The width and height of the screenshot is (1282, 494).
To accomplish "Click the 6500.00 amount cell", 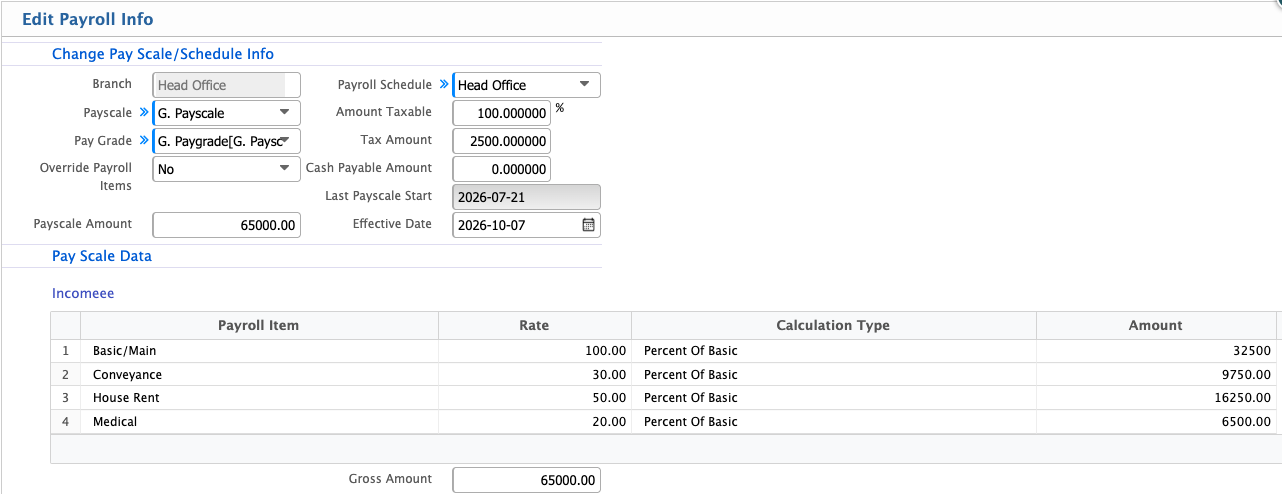I will point(1156,422).
